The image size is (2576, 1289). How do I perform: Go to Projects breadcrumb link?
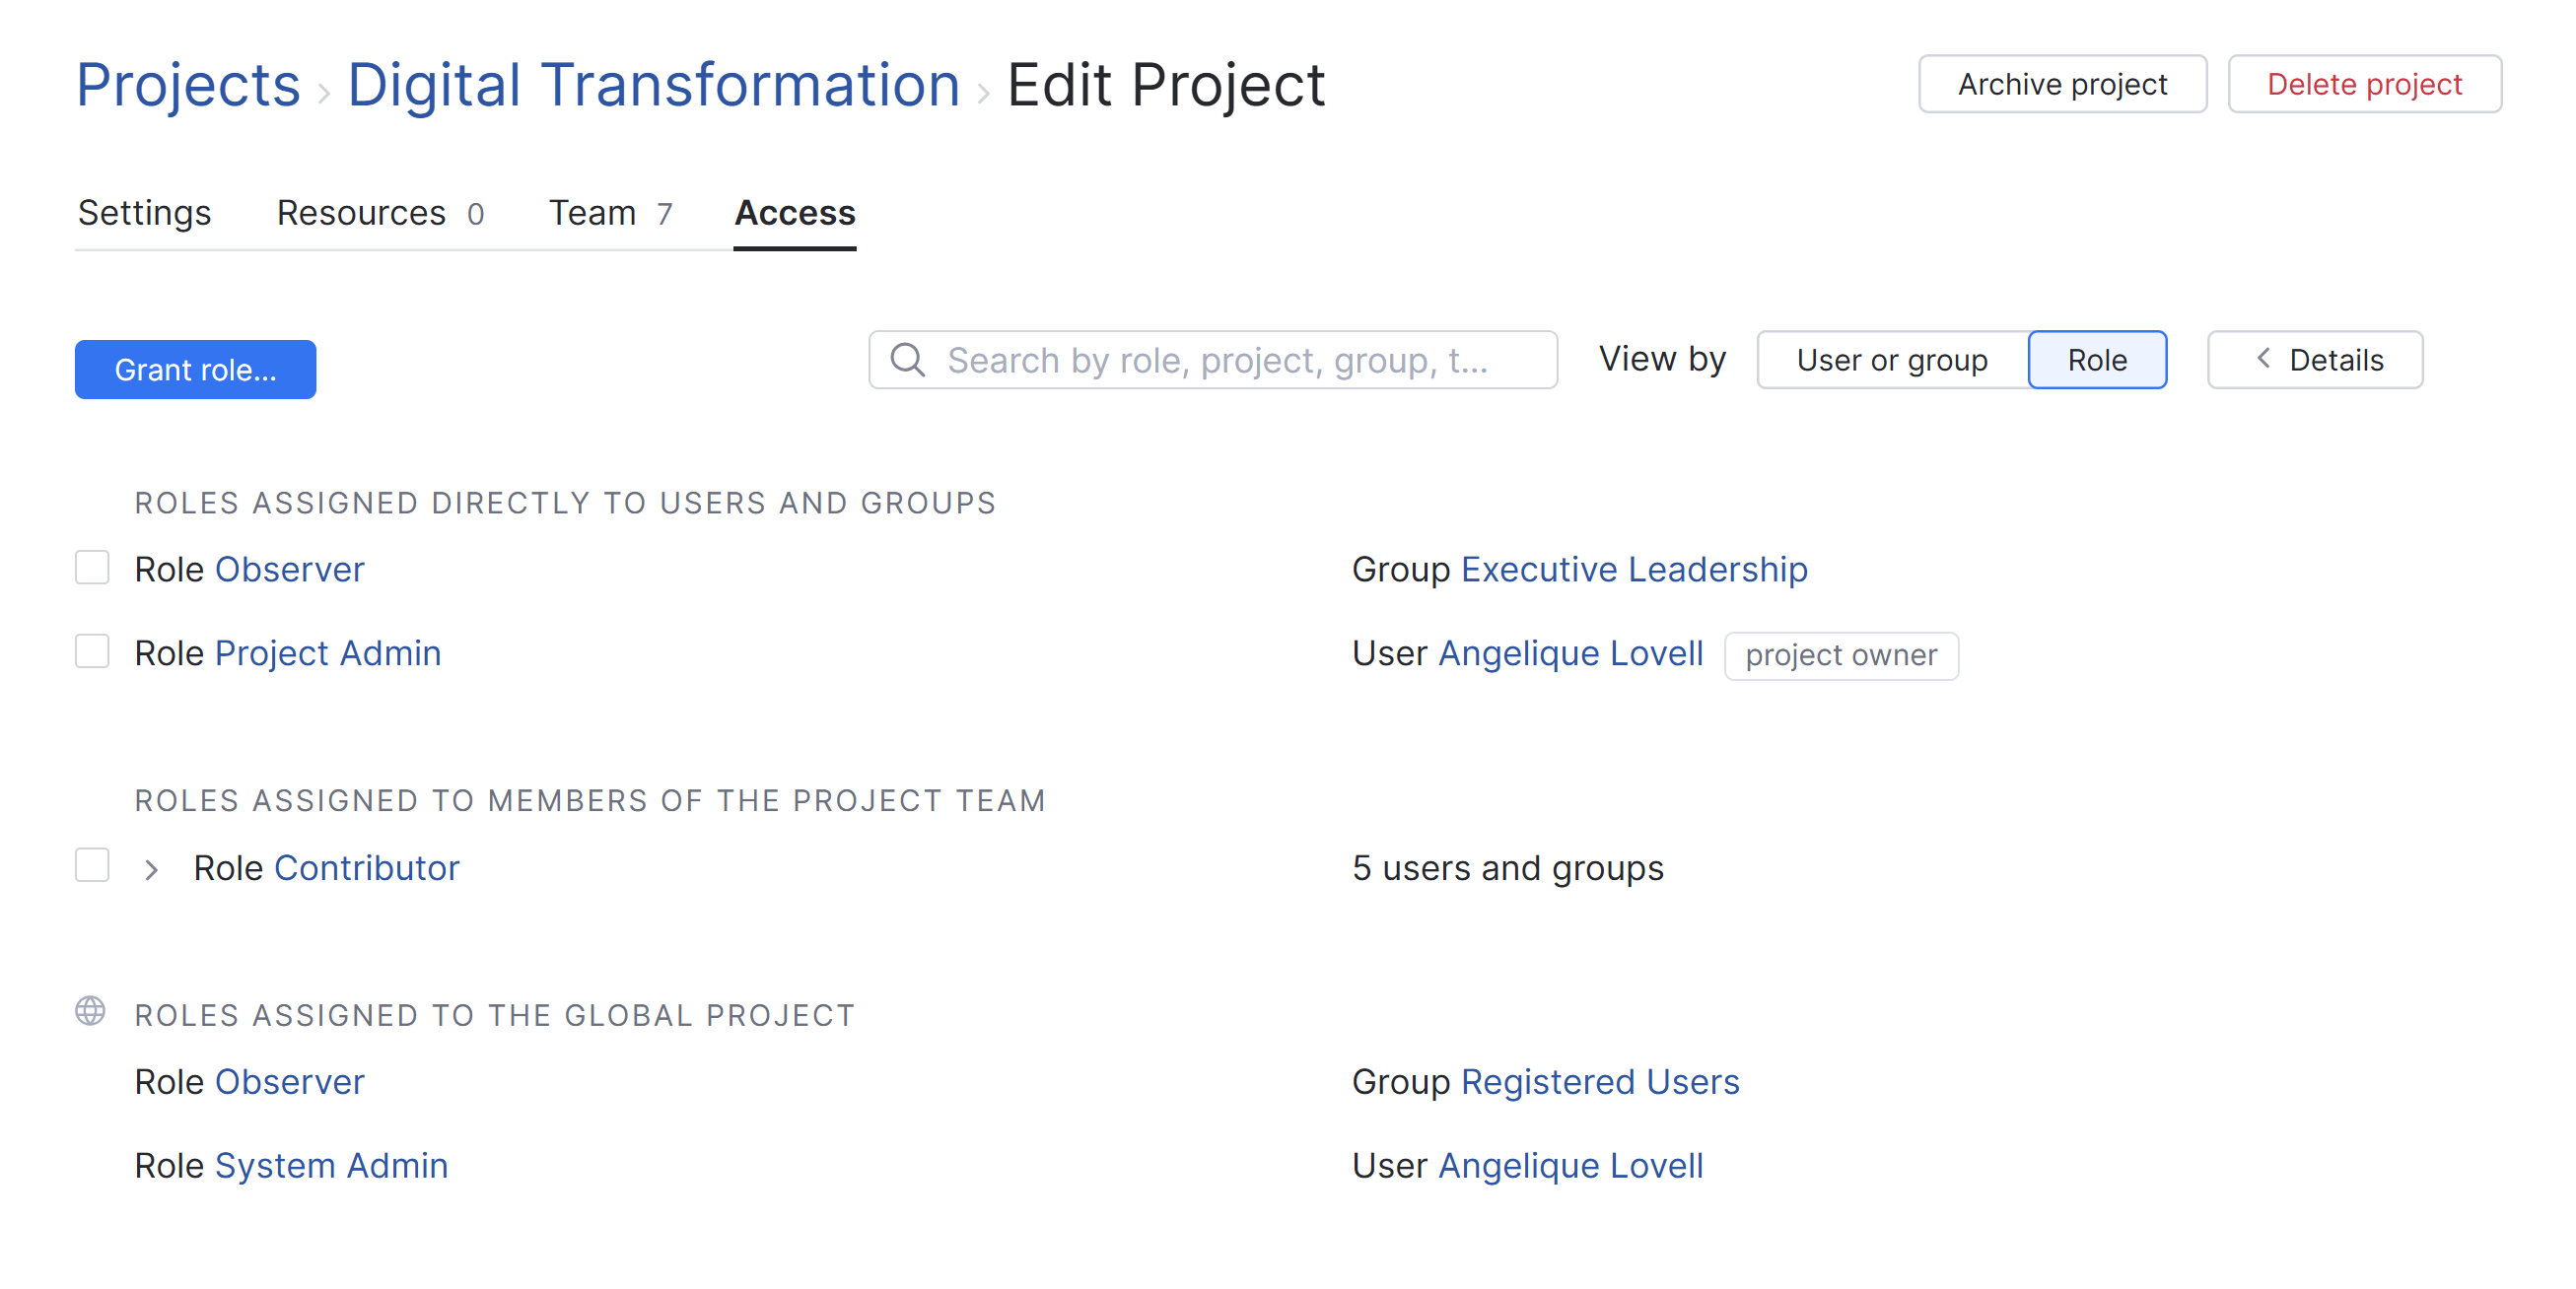point(188,84)
